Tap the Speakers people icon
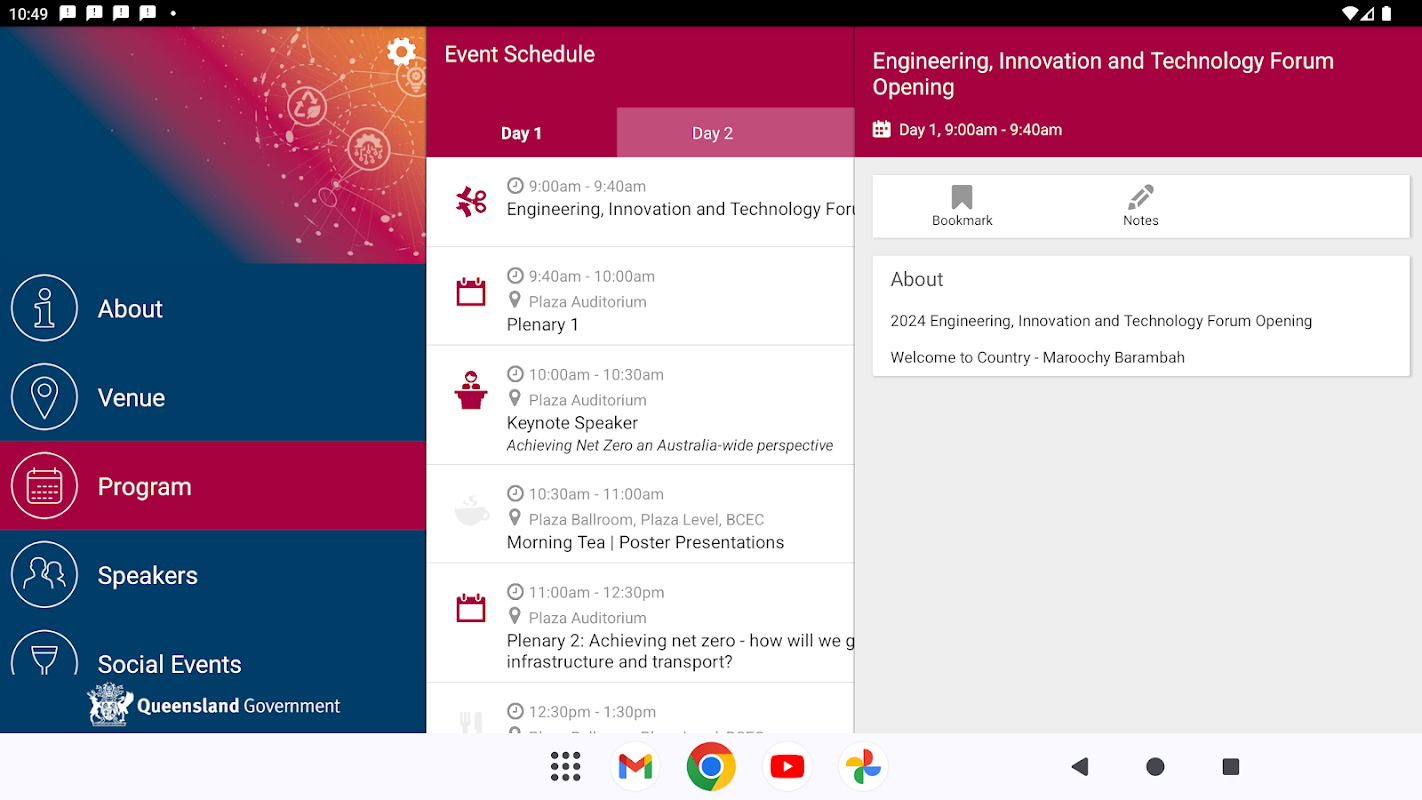Viewport: 1422px width, 800px height. coord(44,575)
